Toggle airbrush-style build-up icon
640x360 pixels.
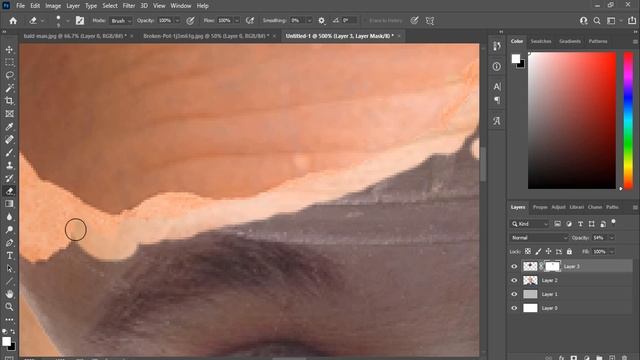250,20
